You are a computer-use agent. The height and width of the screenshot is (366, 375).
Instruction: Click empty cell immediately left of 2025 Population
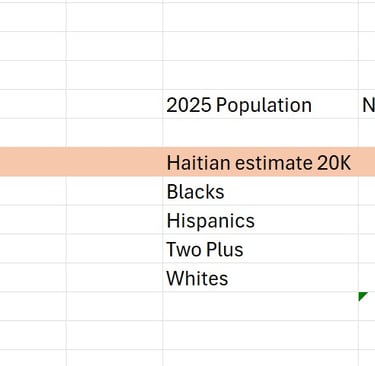[114, 104]
